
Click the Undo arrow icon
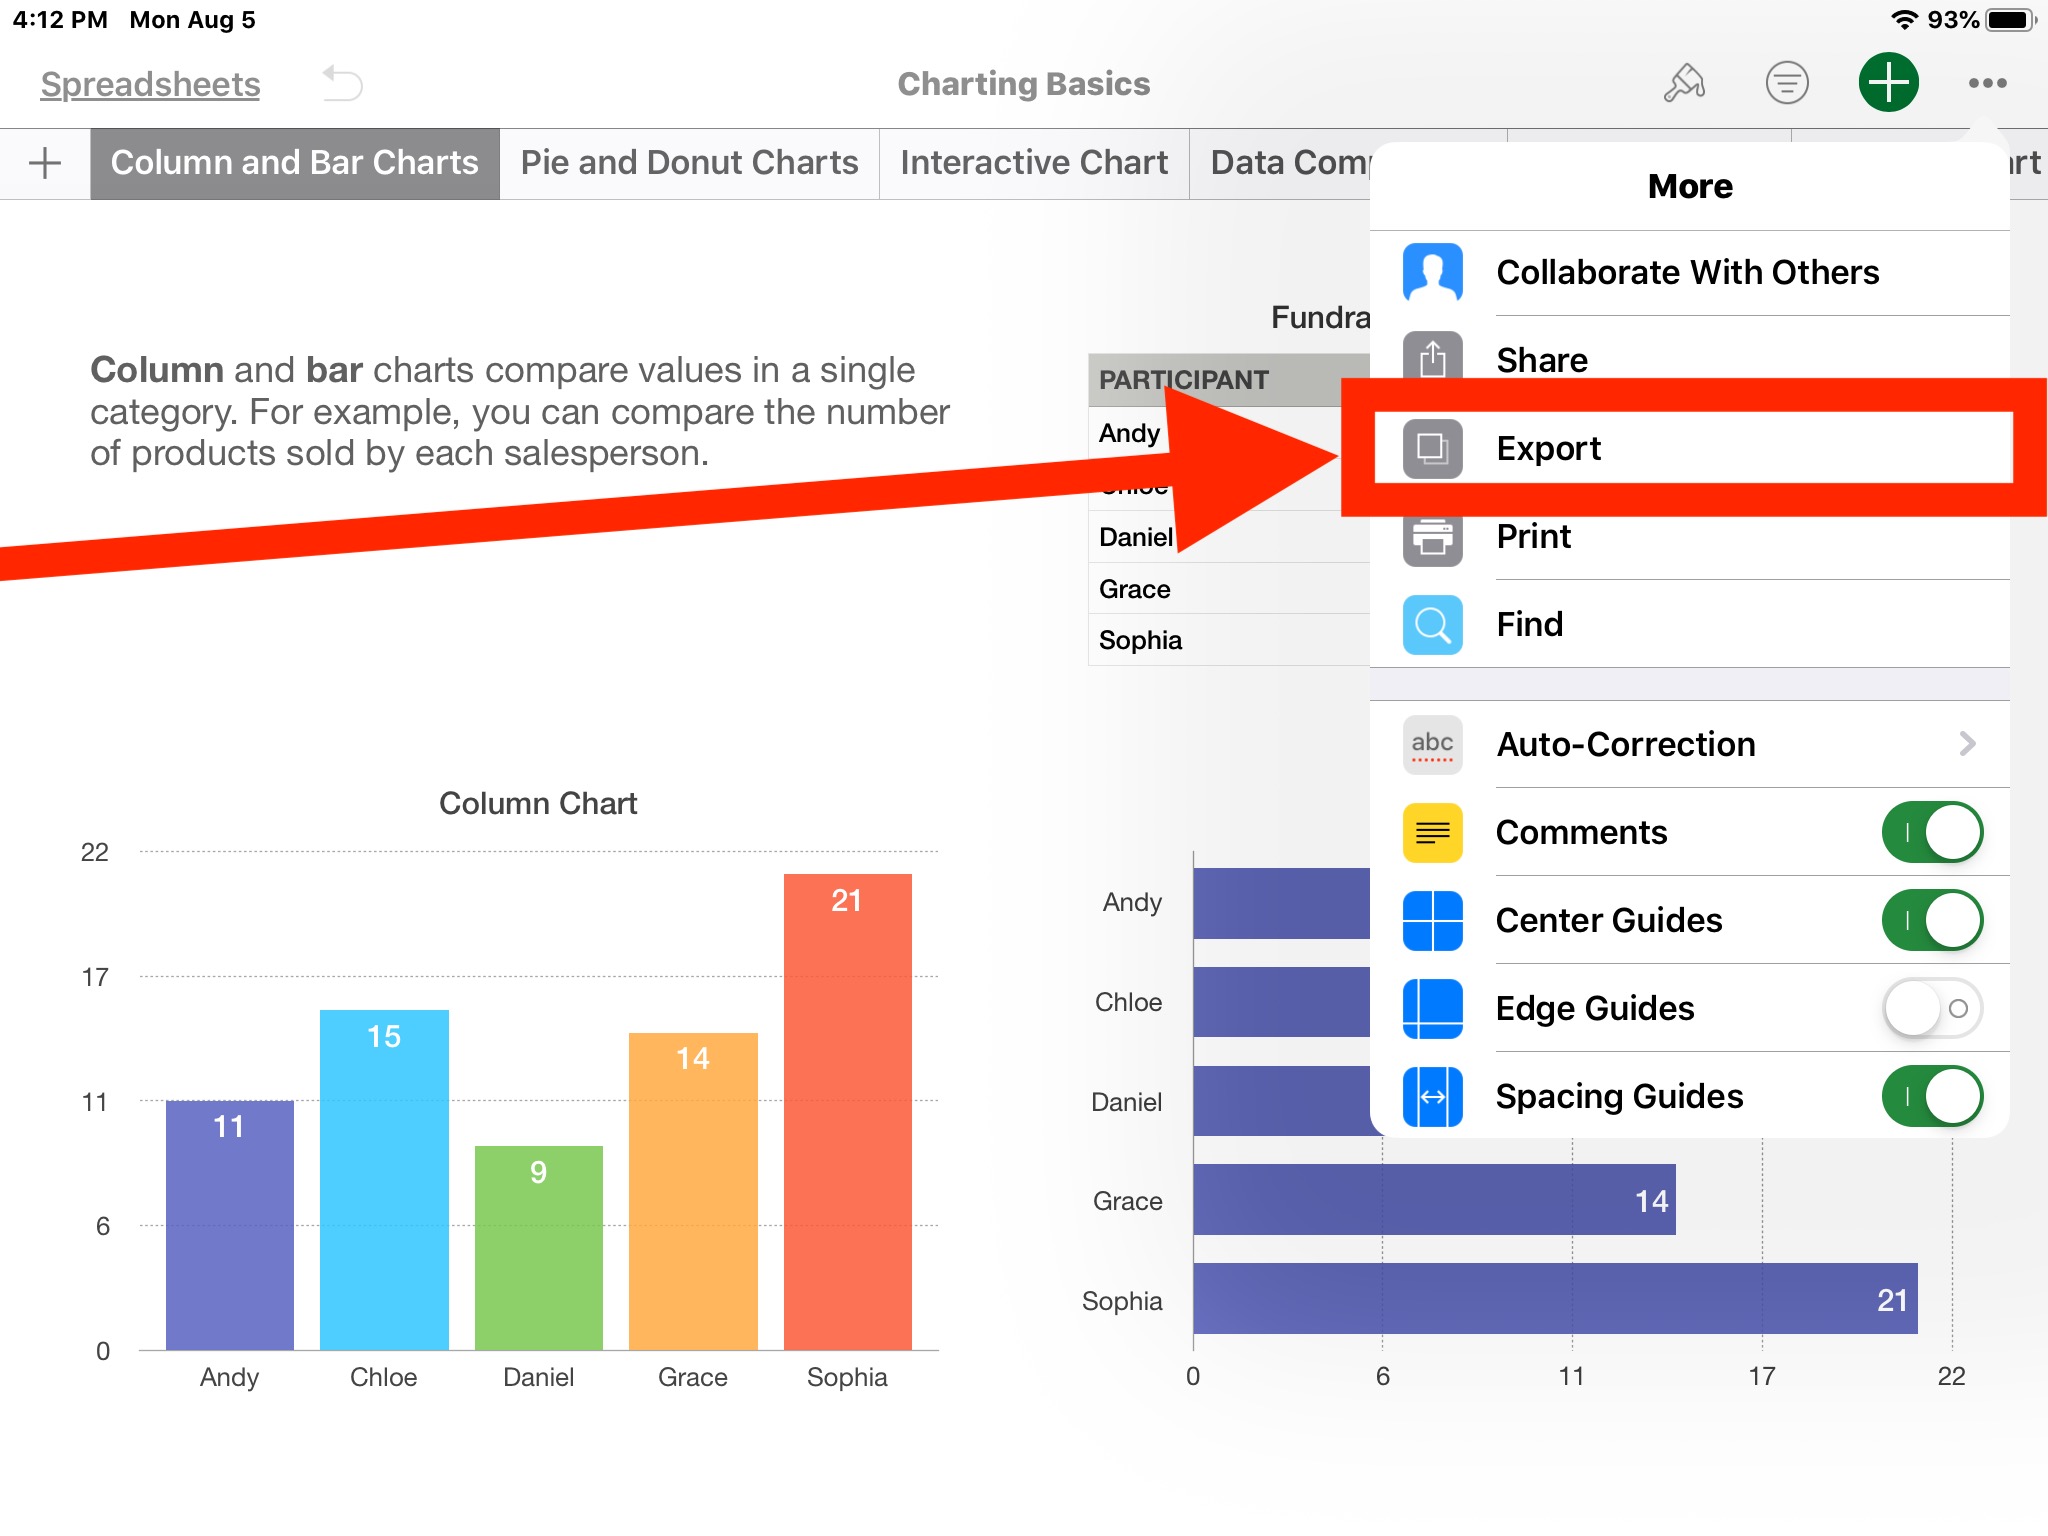tap(340, 83)
